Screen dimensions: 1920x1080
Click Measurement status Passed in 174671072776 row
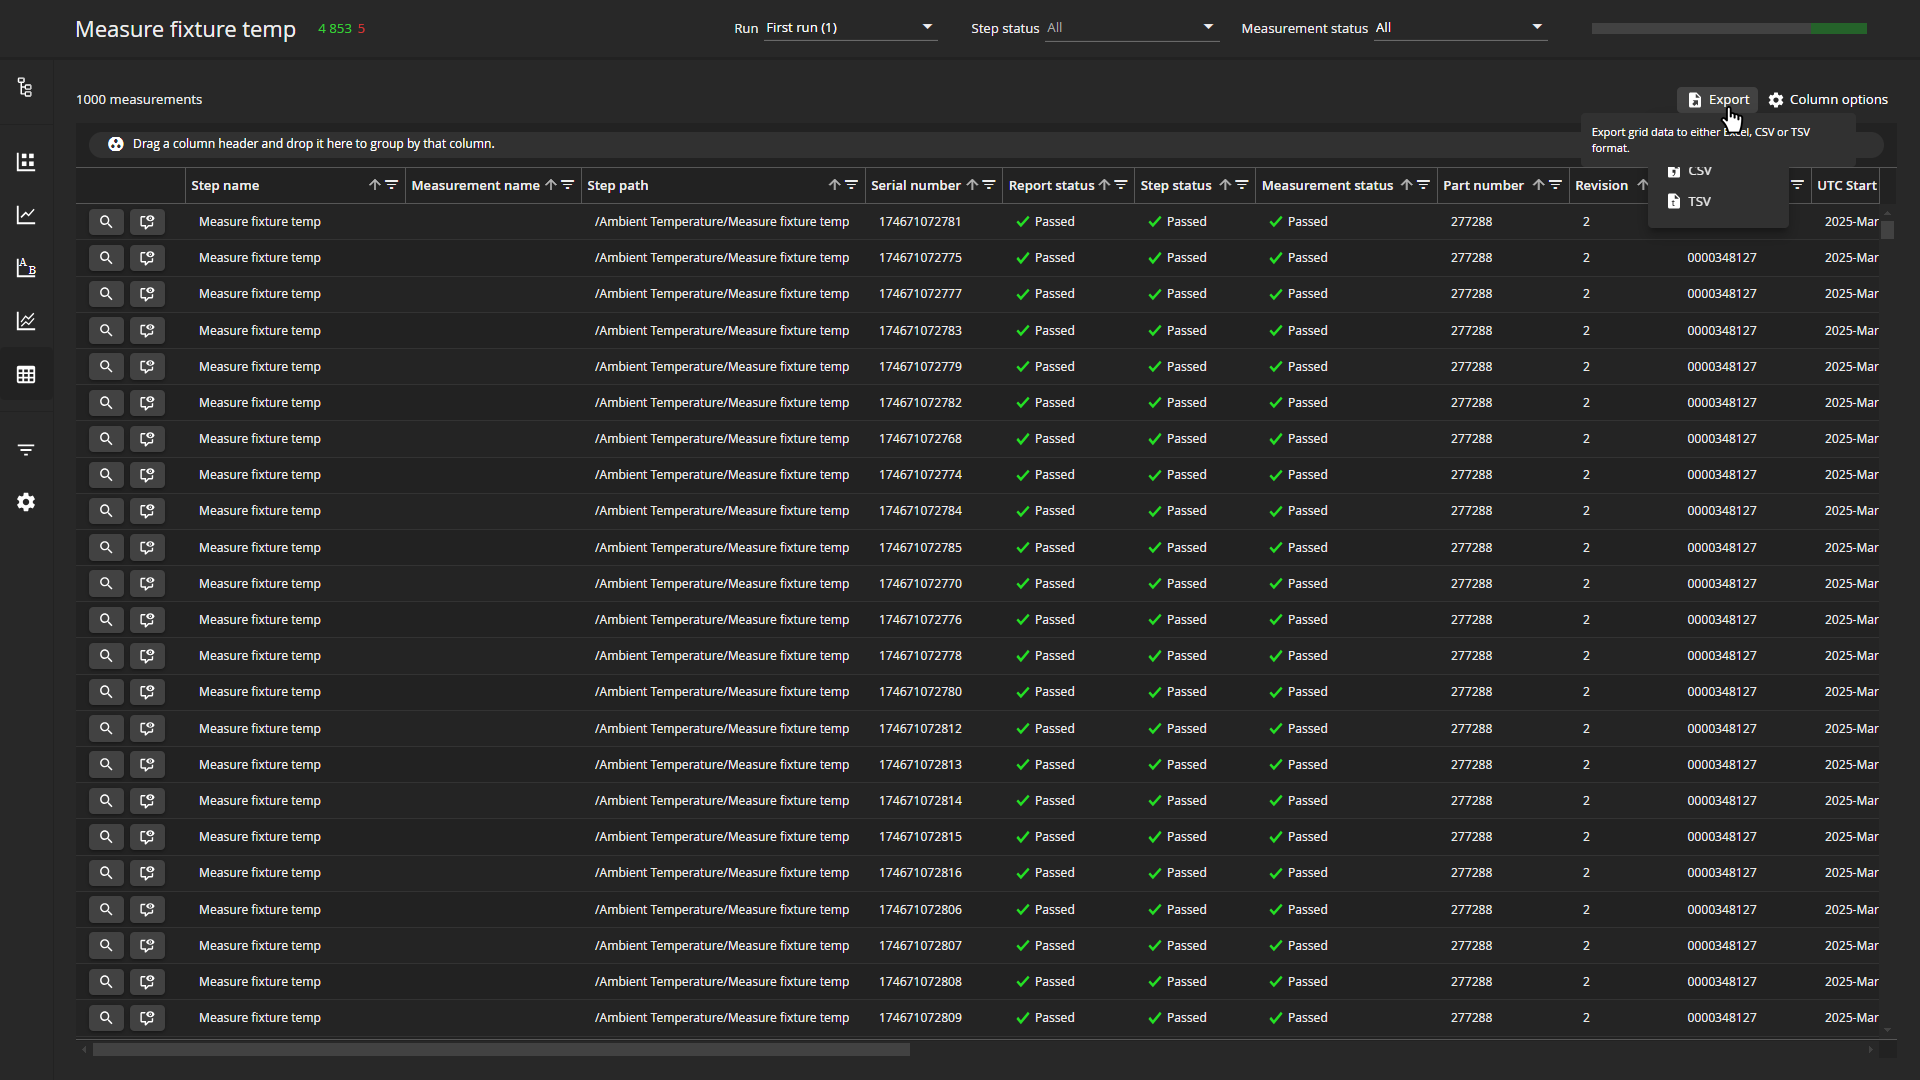tap(1298, 620)
